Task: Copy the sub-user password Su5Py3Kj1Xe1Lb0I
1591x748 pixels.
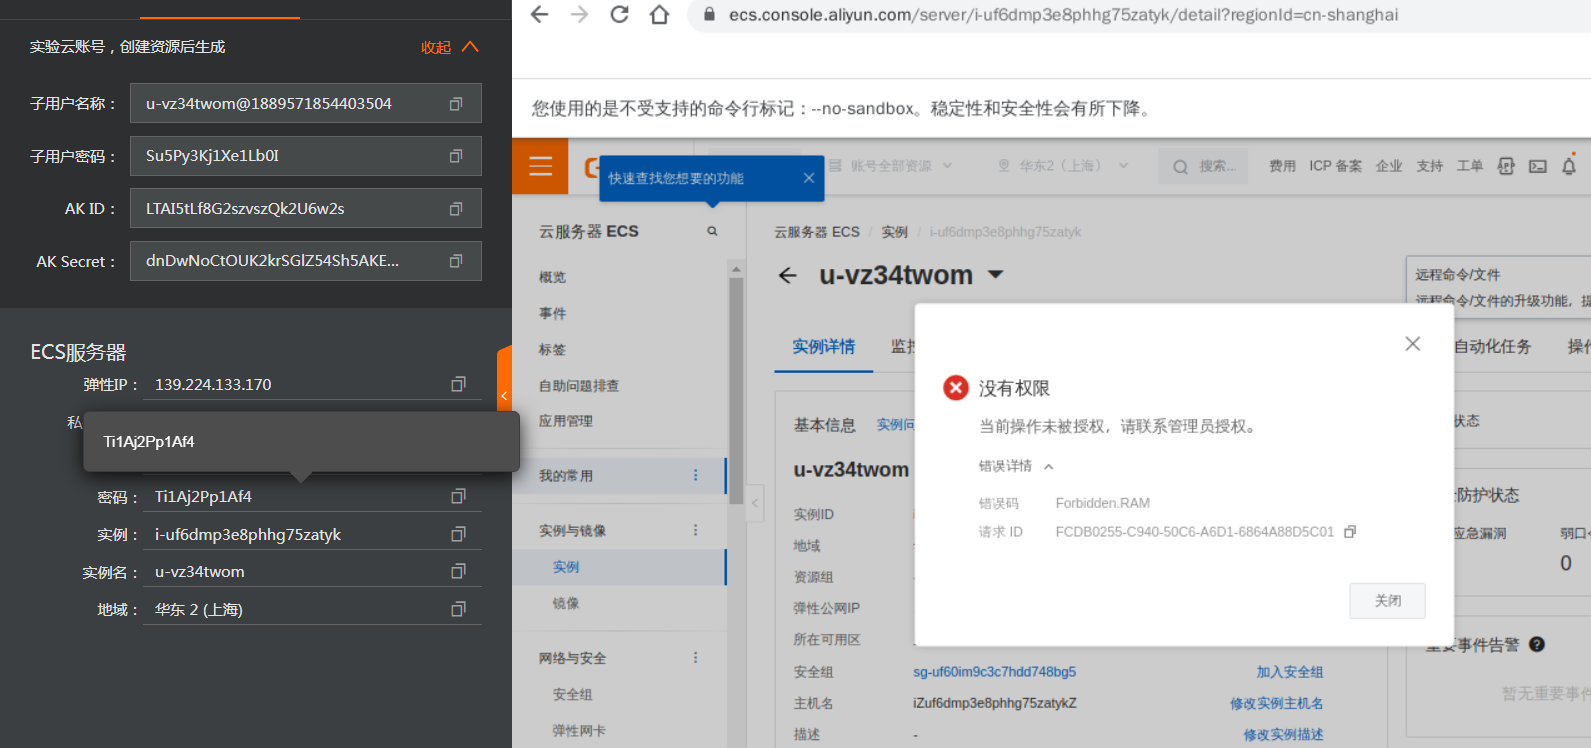Action: pos(456,156)
